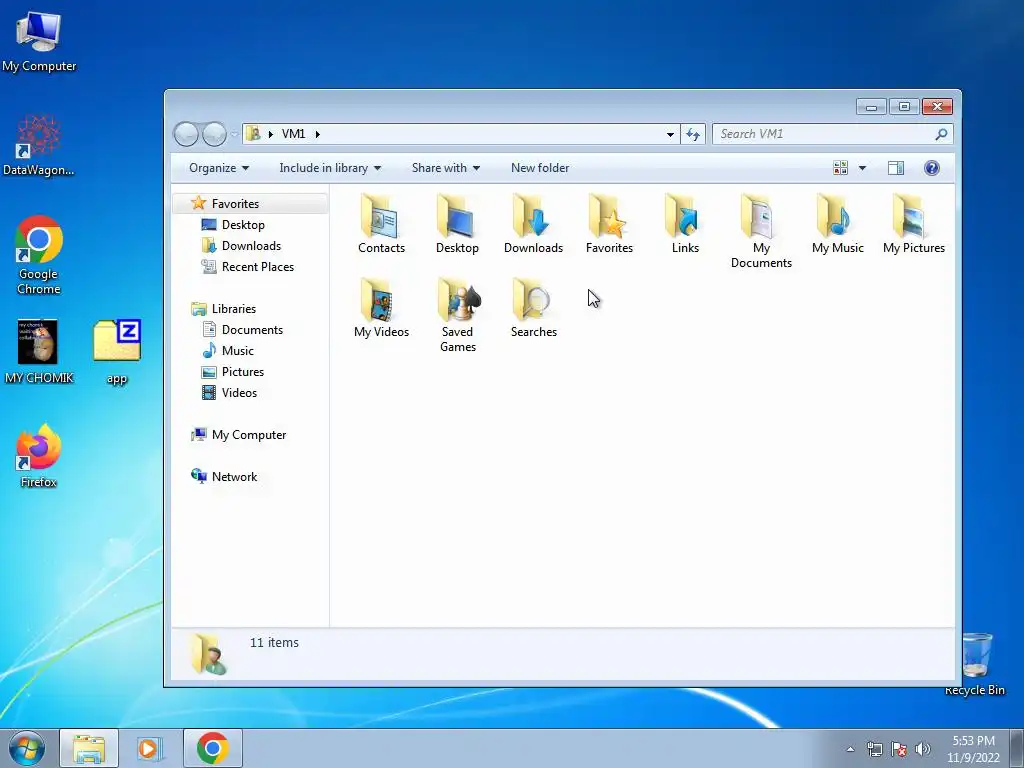Refresh the VM1 folder view
1024x768 pixels.
(x=693, y=135)
